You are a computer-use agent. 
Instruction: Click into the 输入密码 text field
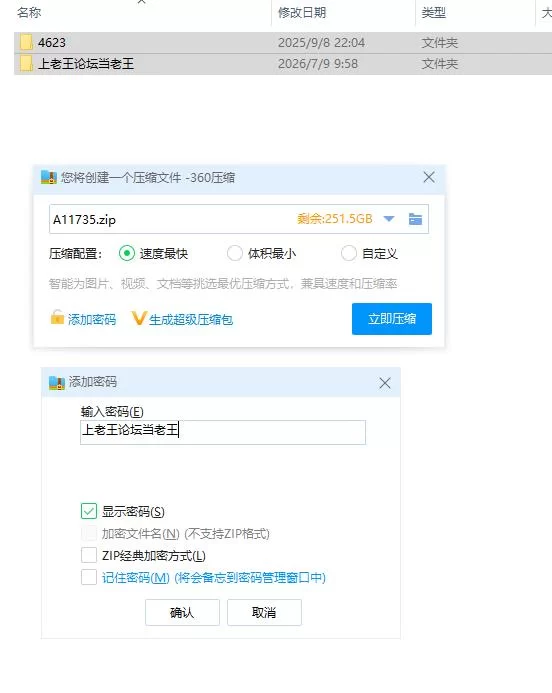[x=223, y=432]
